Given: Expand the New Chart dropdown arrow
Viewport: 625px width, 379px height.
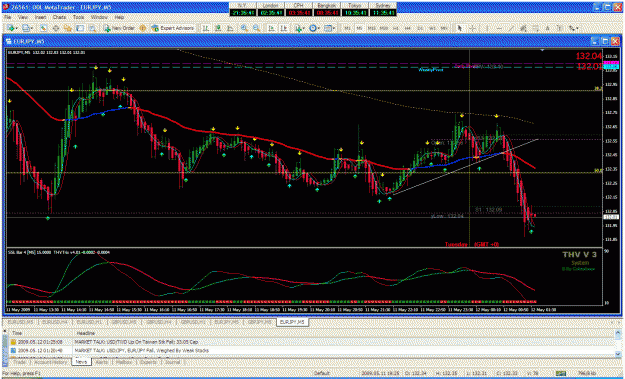Looking at the screenshot, I should pyautogui.click(x=16, y=28).
